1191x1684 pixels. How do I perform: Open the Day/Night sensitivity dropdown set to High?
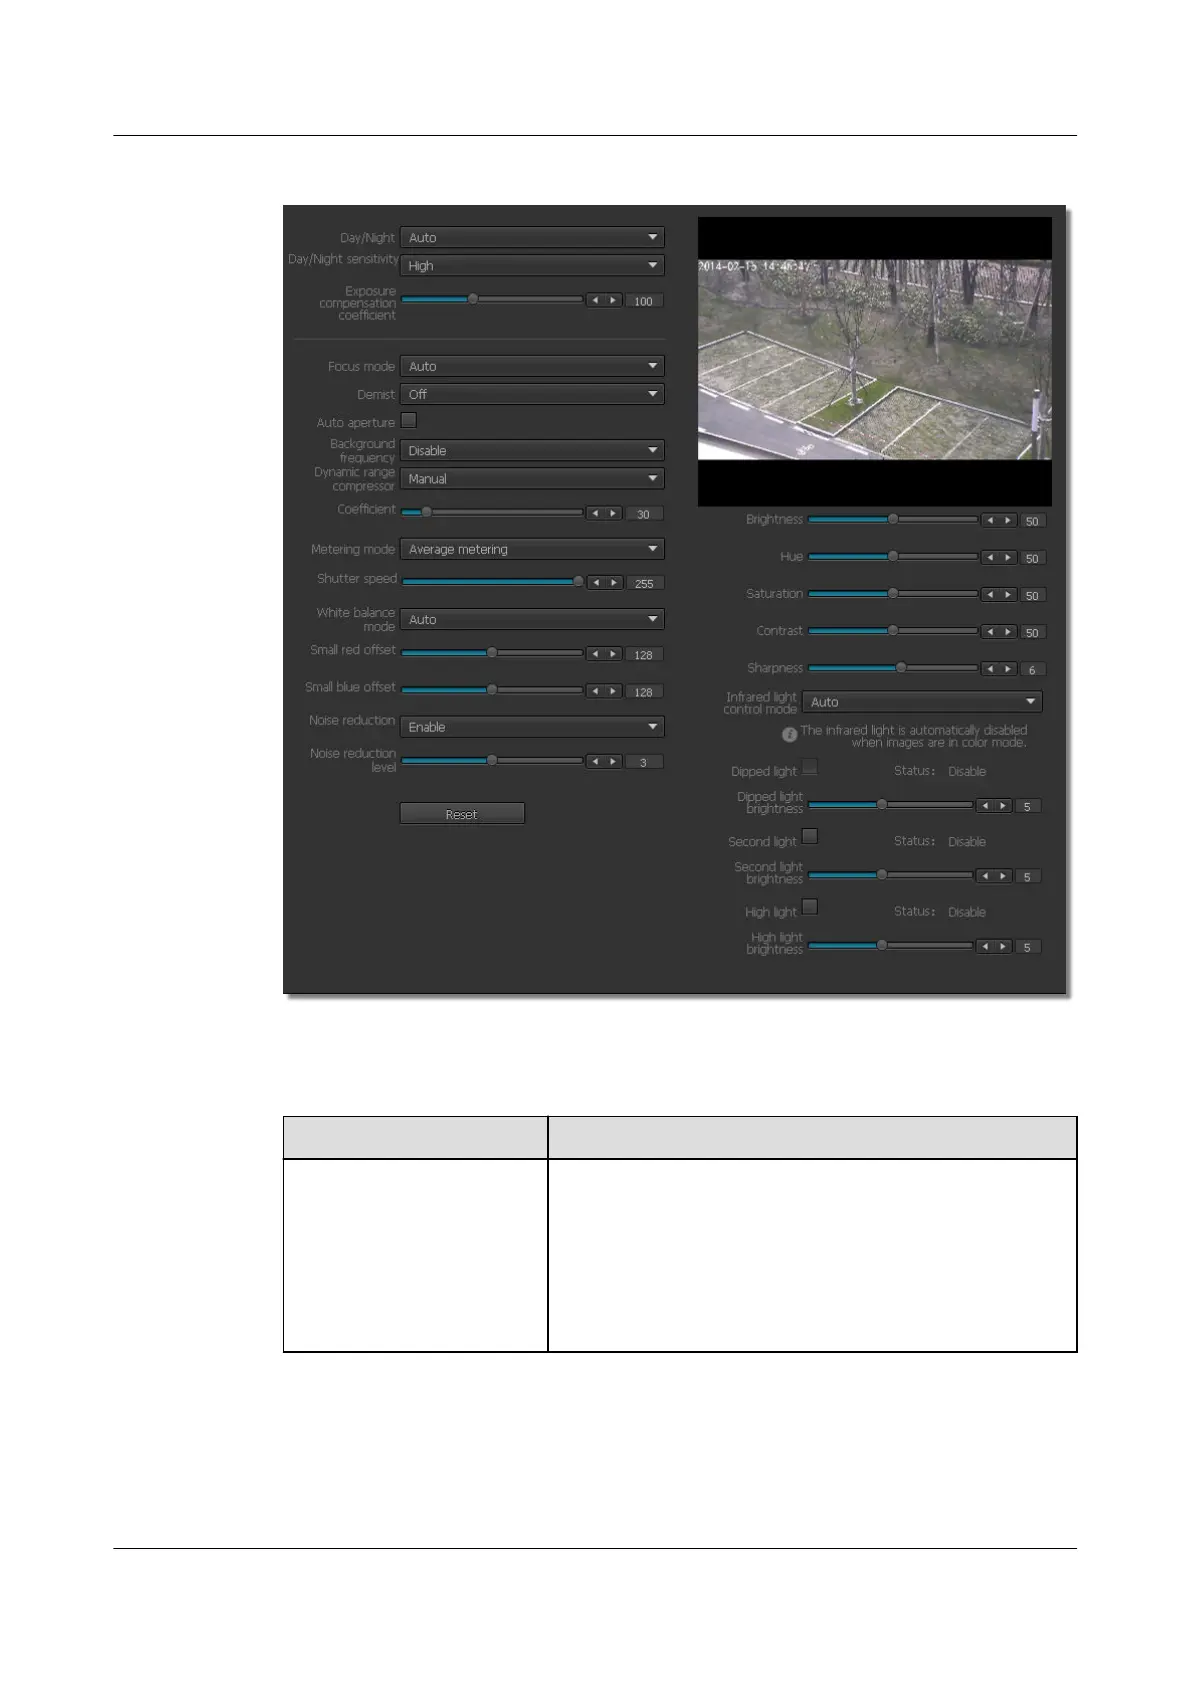[532, 265]
